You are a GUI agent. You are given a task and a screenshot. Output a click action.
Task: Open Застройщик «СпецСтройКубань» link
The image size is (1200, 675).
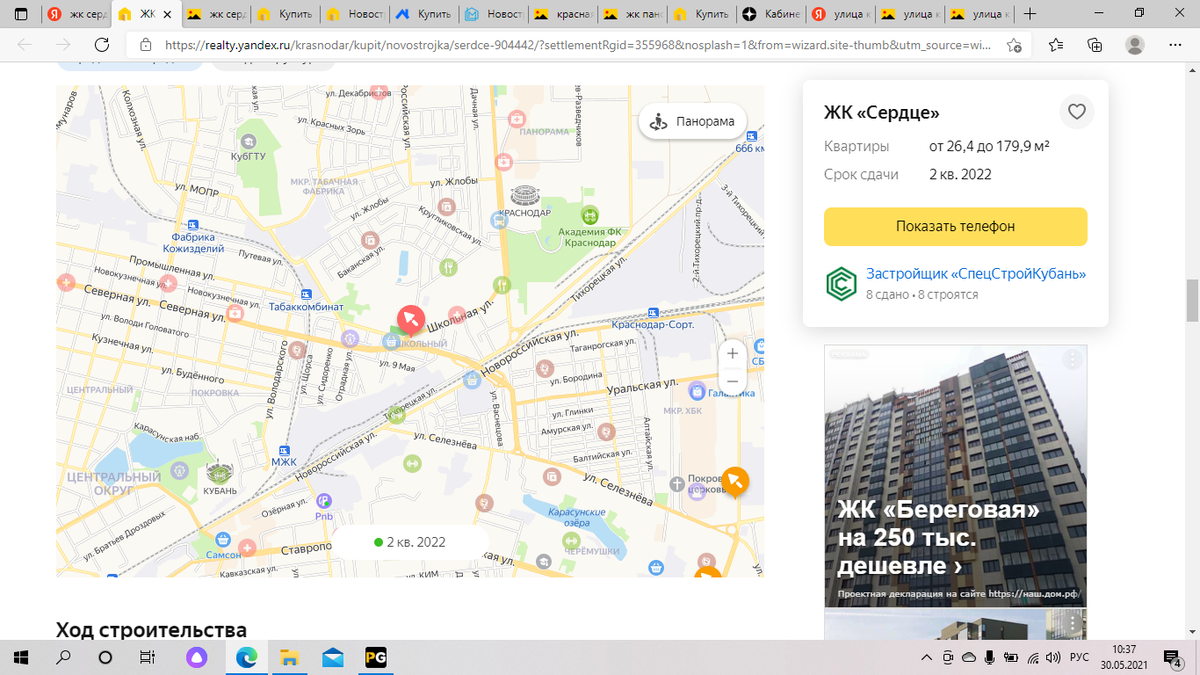click(x=976, y=274)
